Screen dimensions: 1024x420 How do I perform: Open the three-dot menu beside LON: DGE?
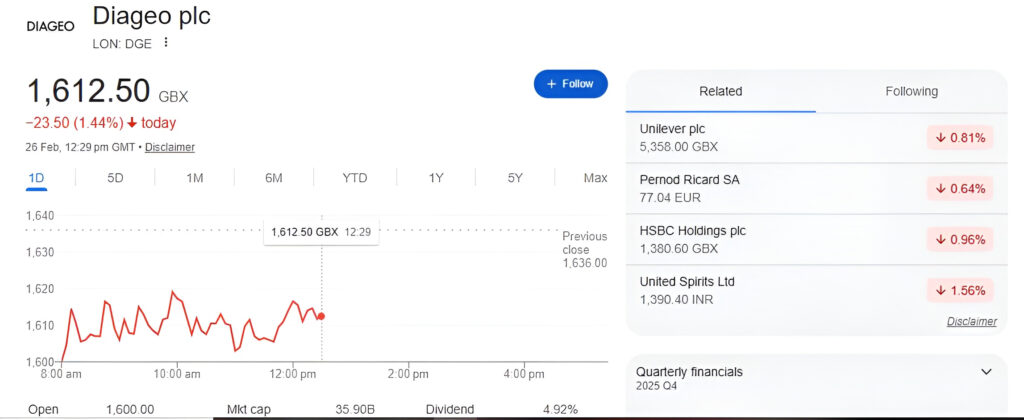(x=166, y=42)
